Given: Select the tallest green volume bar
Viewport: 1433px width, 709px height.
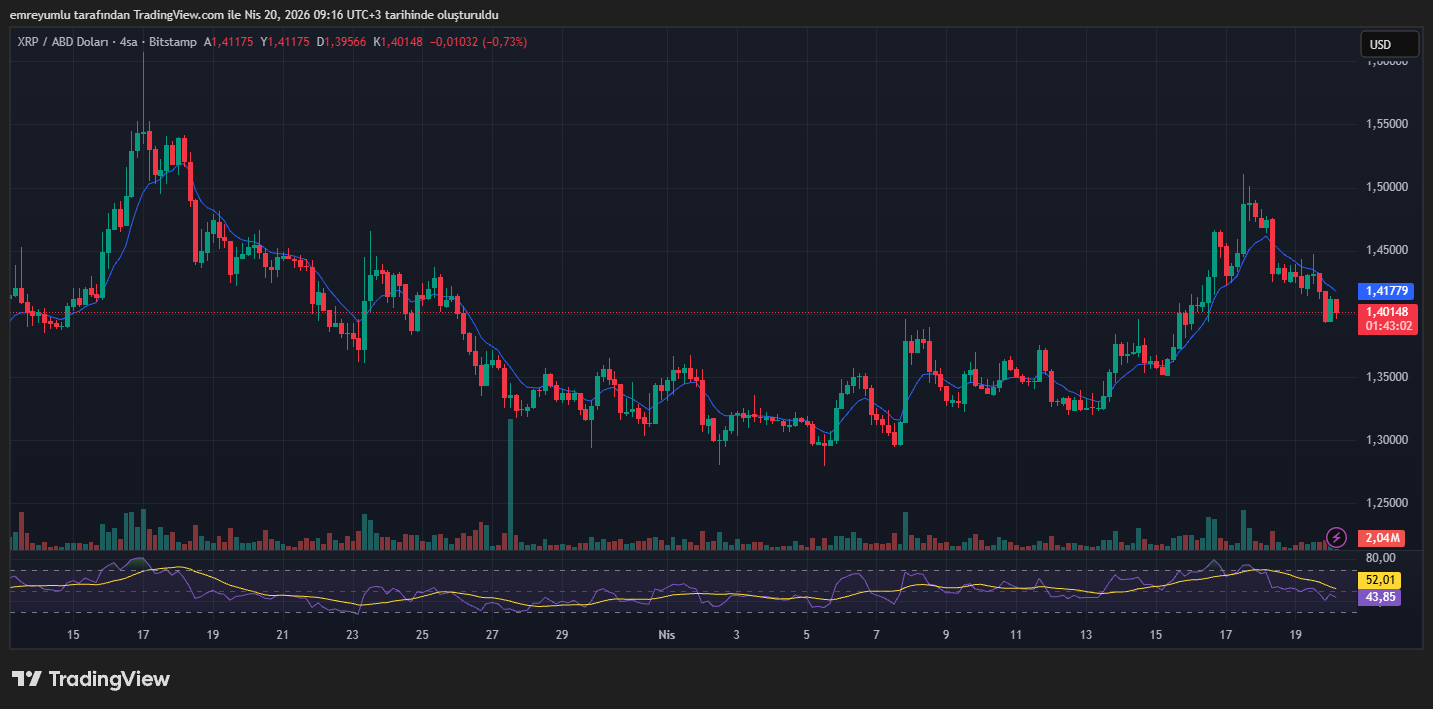Looking at the screenshot, I should (510, 490).
